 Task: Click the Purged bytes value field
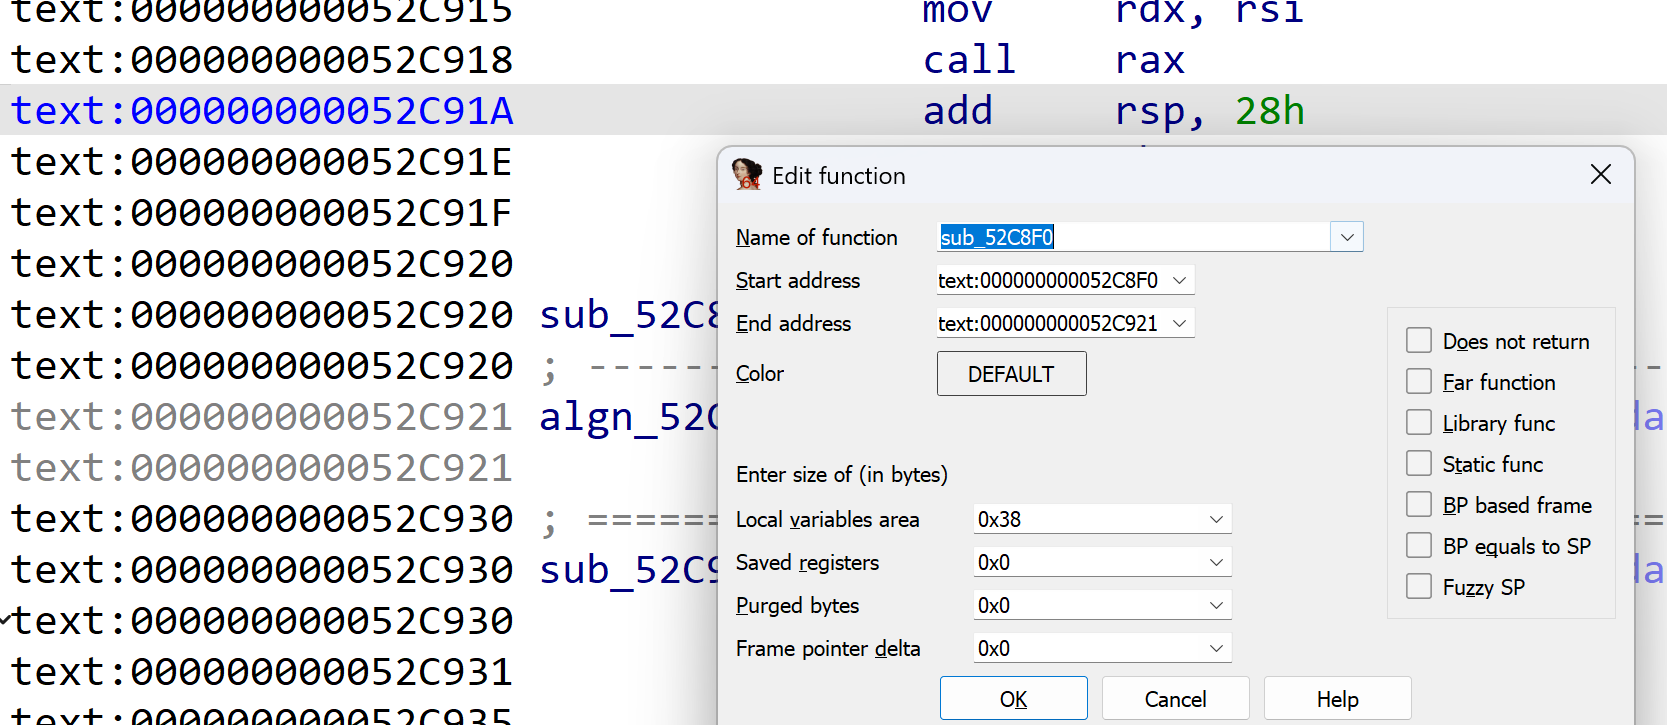[x=1088, y=605]
